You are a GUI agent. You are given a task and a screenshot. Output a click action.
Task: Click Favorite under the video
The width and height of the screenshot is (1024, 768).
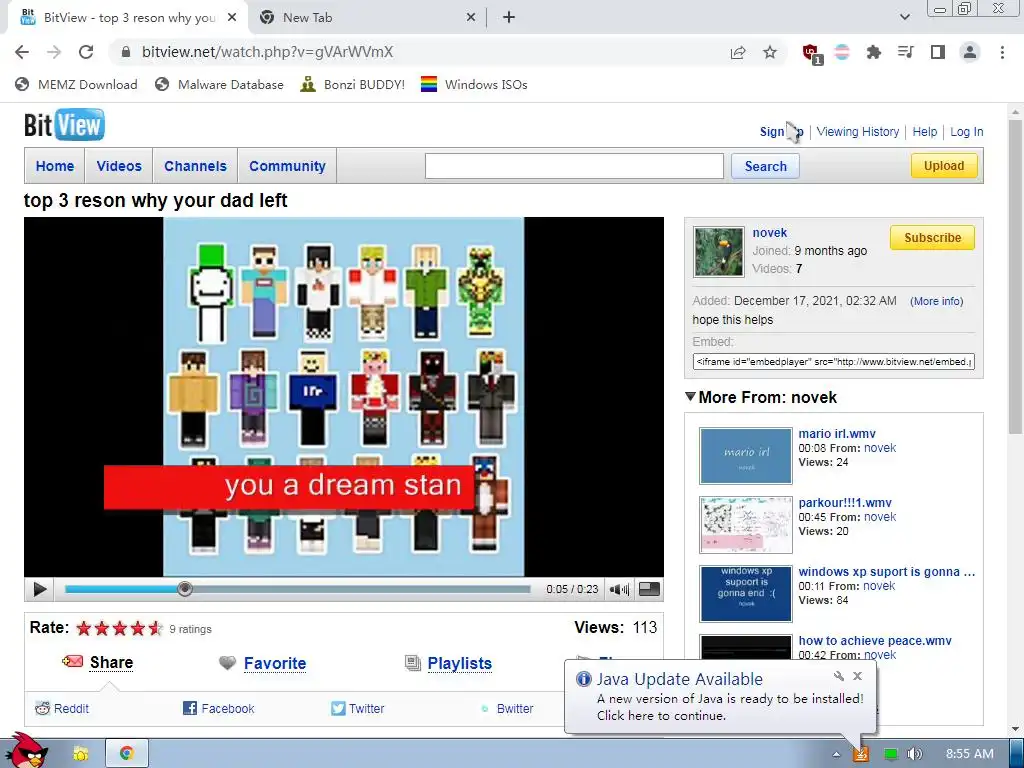pos(263,663)
